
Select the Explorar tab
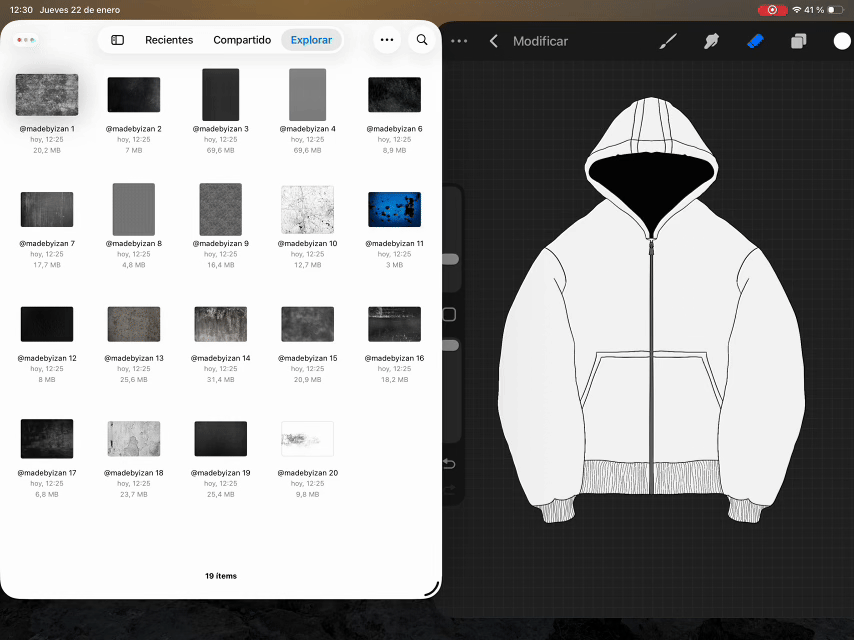pyautogui.click(x=311, y=40)
